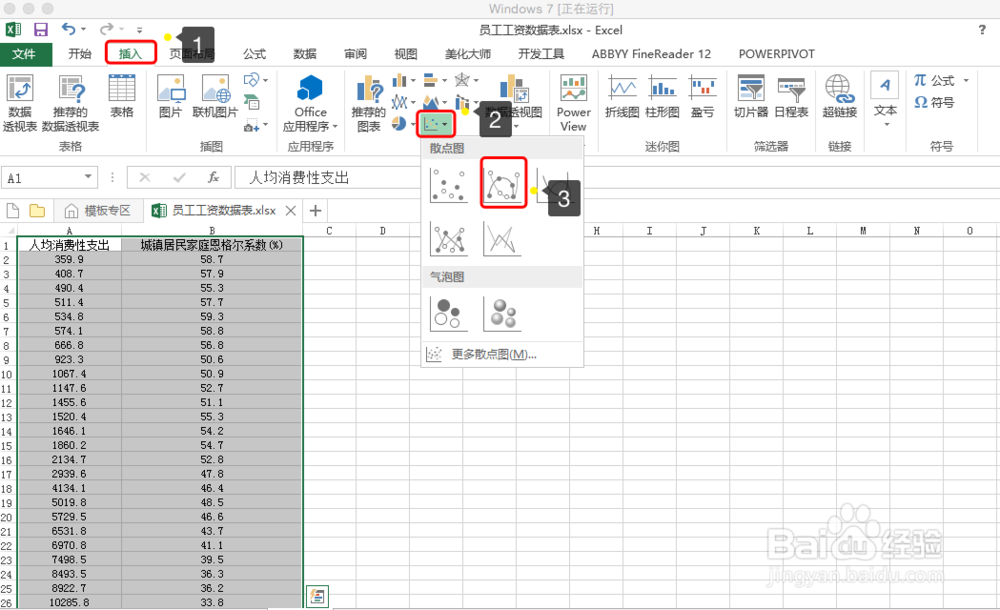The width and height of the screenshot is (1000, 610).
Task: Choose scatter with smooth lines and markers
Action: tap(503, 183)
